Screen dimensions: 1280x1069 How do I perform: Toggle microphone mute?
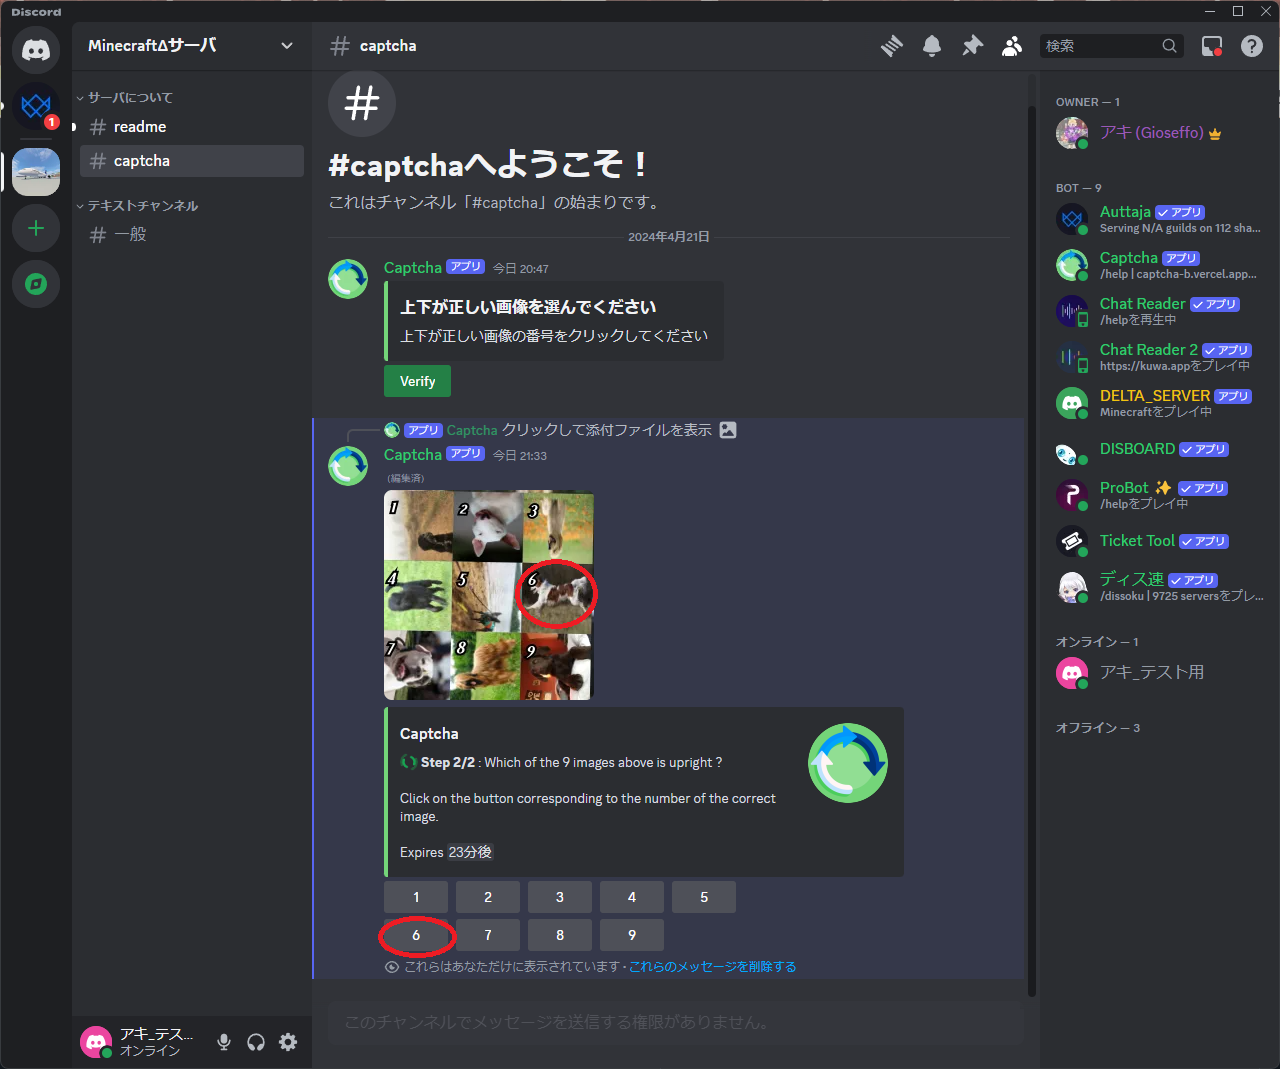click(224, 1042)
